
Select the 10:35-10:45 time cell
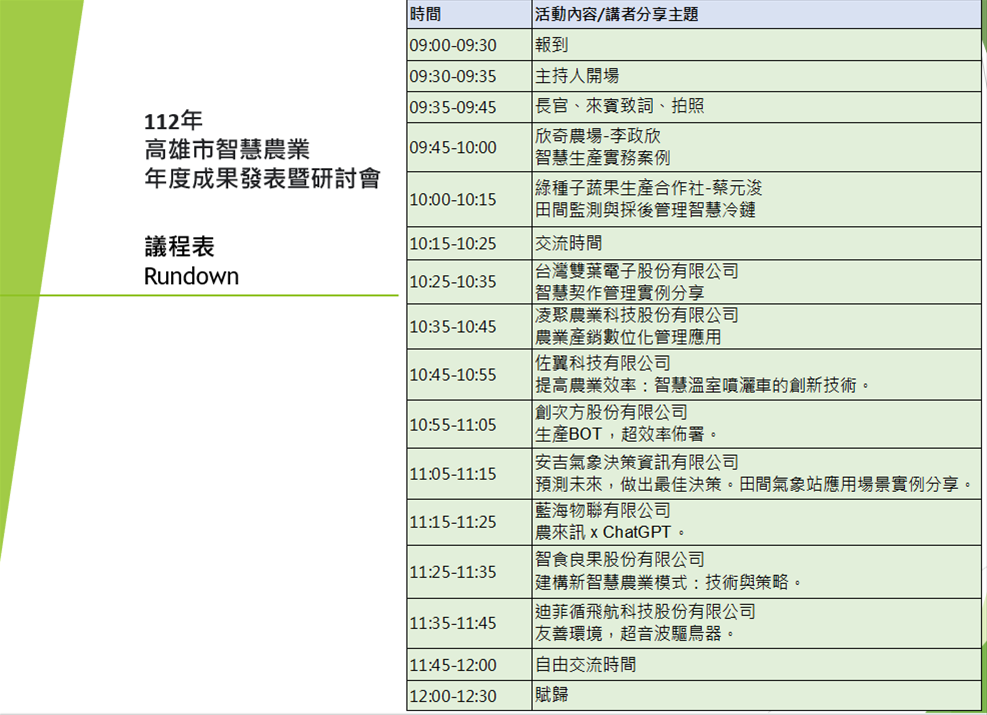[x=469, y=327]
